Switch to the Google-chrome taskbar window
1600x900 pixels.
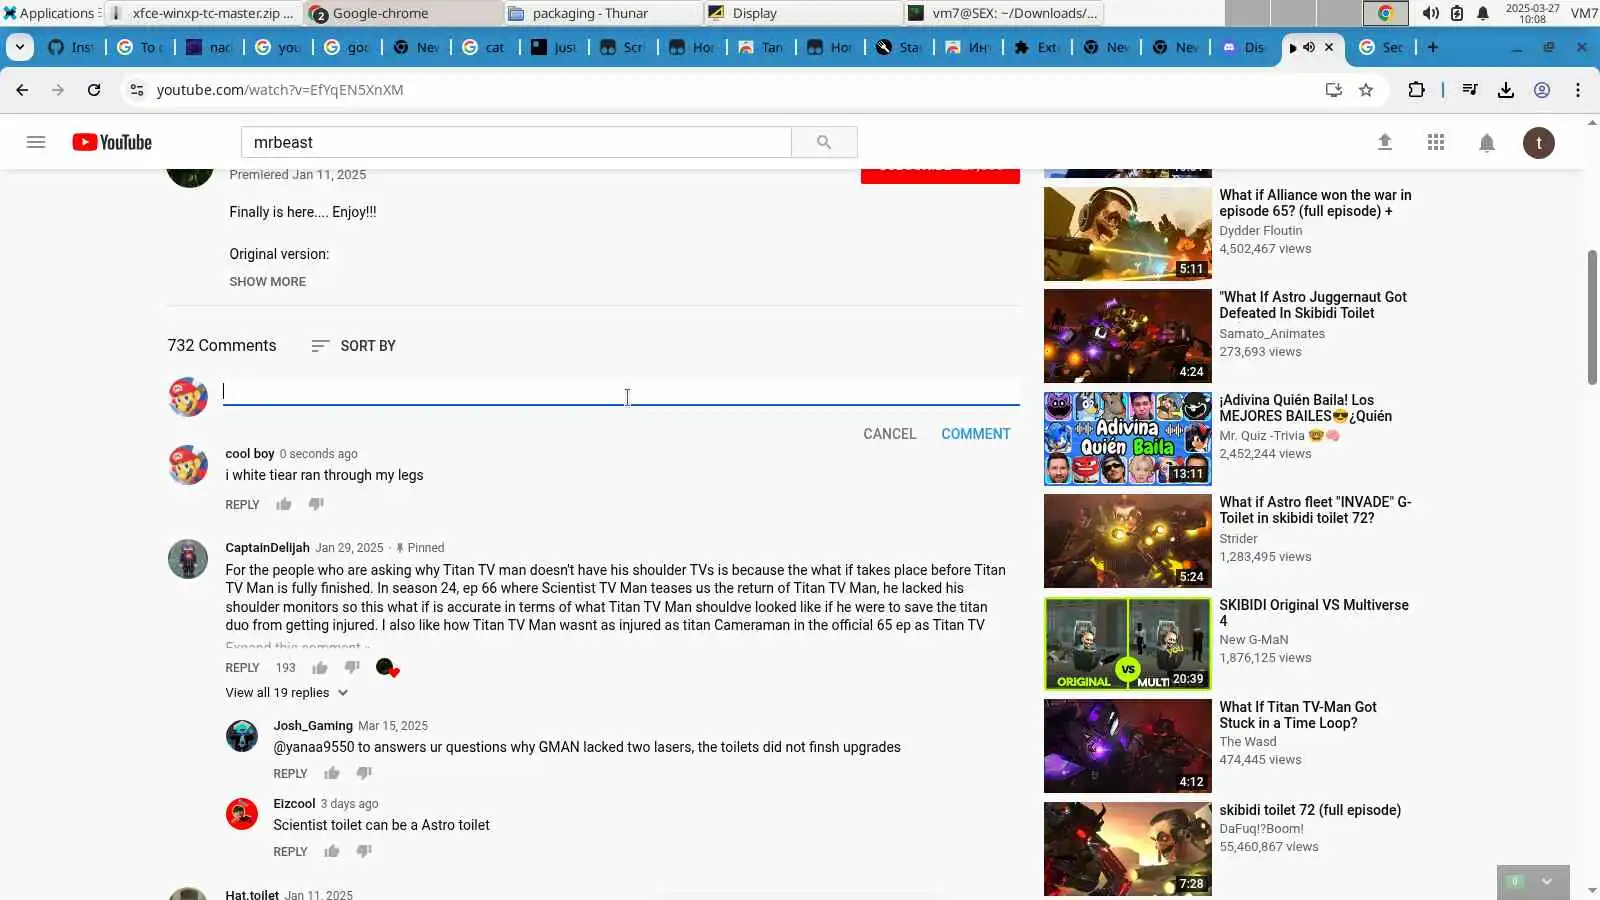[403, 13]
